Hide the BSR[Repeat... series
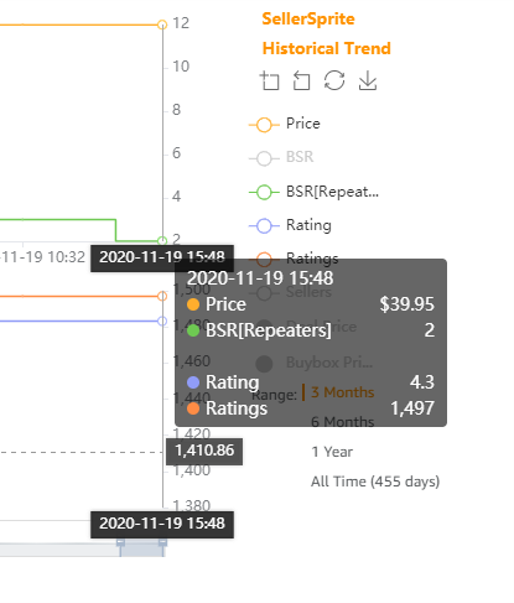Screen dimensions: 514x603 [x=314, y=192]
